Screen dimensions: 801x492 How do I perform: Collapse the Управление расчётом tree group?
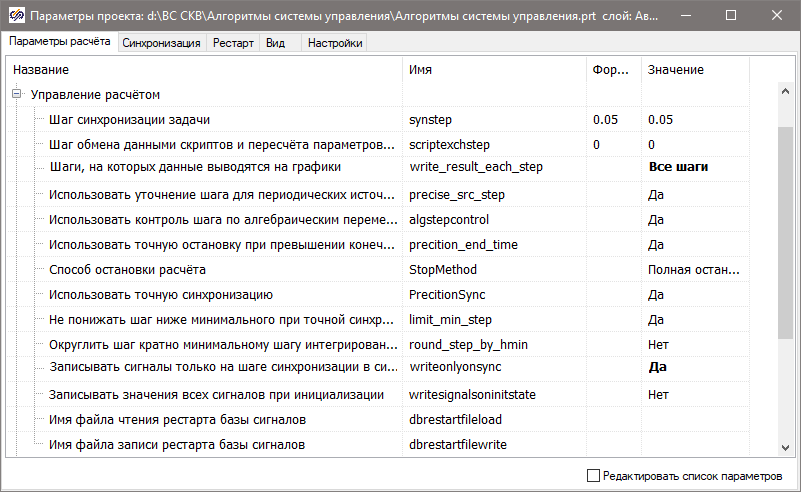[17, 95]
